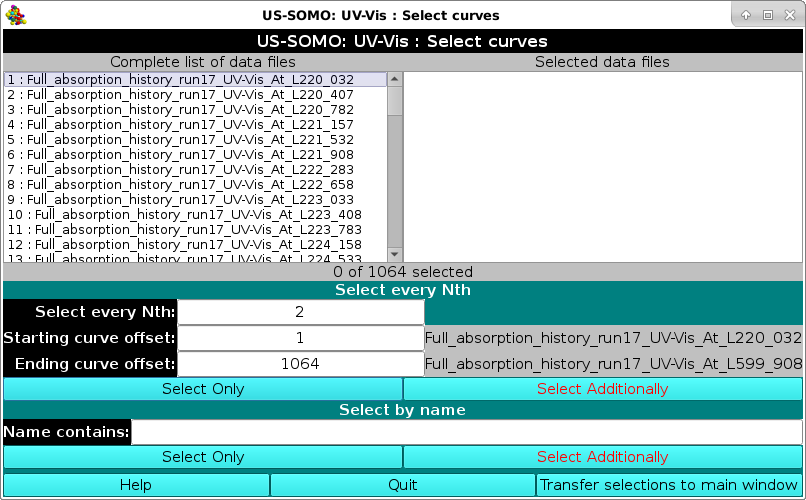
Task: Select file 1 ending in L220_032
Action: tap(195, 80)
